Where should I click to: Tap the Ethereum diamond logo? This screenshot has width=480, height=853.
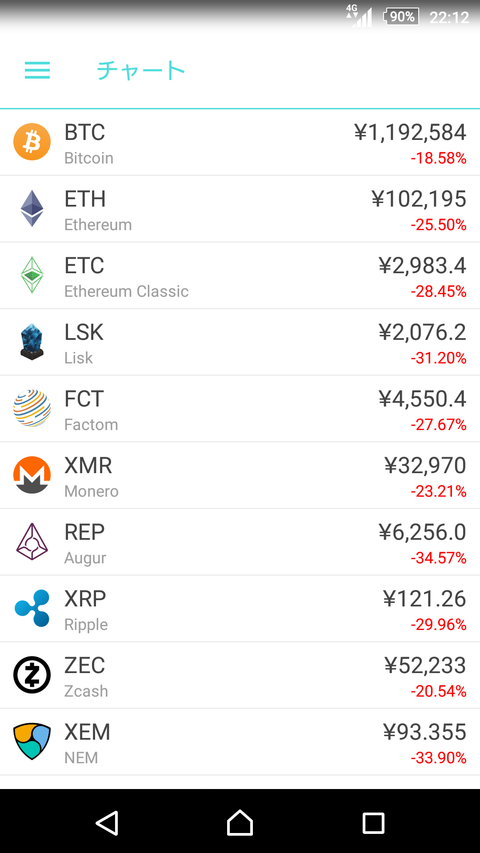(x=32, y=208)
